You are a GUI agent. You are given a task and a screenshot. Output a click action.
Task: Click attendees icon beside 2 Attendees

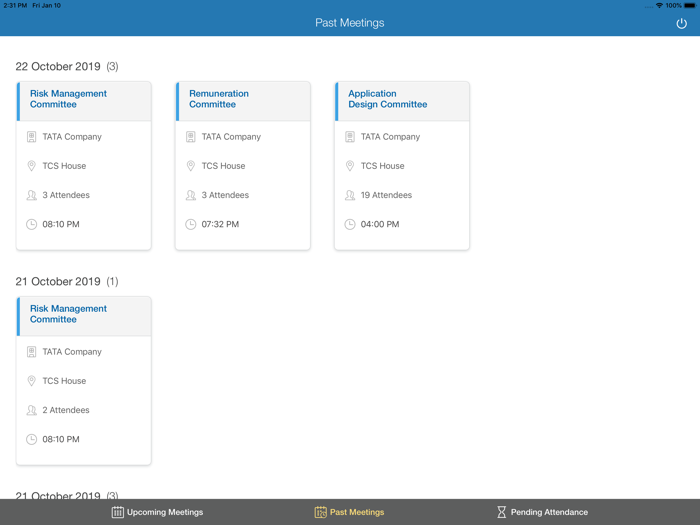point(31,410)
